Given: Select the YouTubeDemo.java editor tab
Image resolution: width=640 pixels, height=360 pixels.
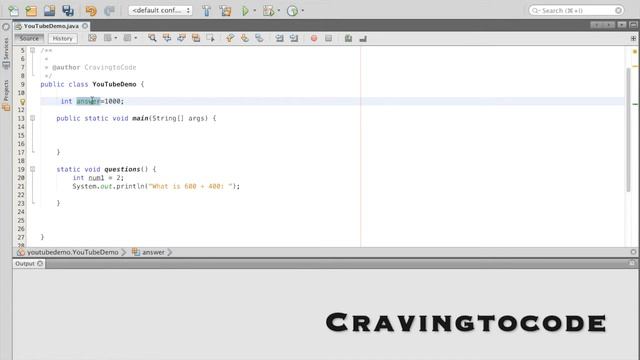Looking at the screenshot, I should tap(51, 26).
